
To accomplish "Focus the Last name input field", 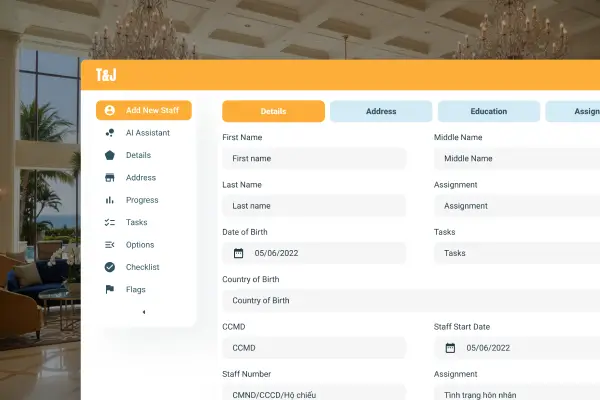I will click(314, 206).
